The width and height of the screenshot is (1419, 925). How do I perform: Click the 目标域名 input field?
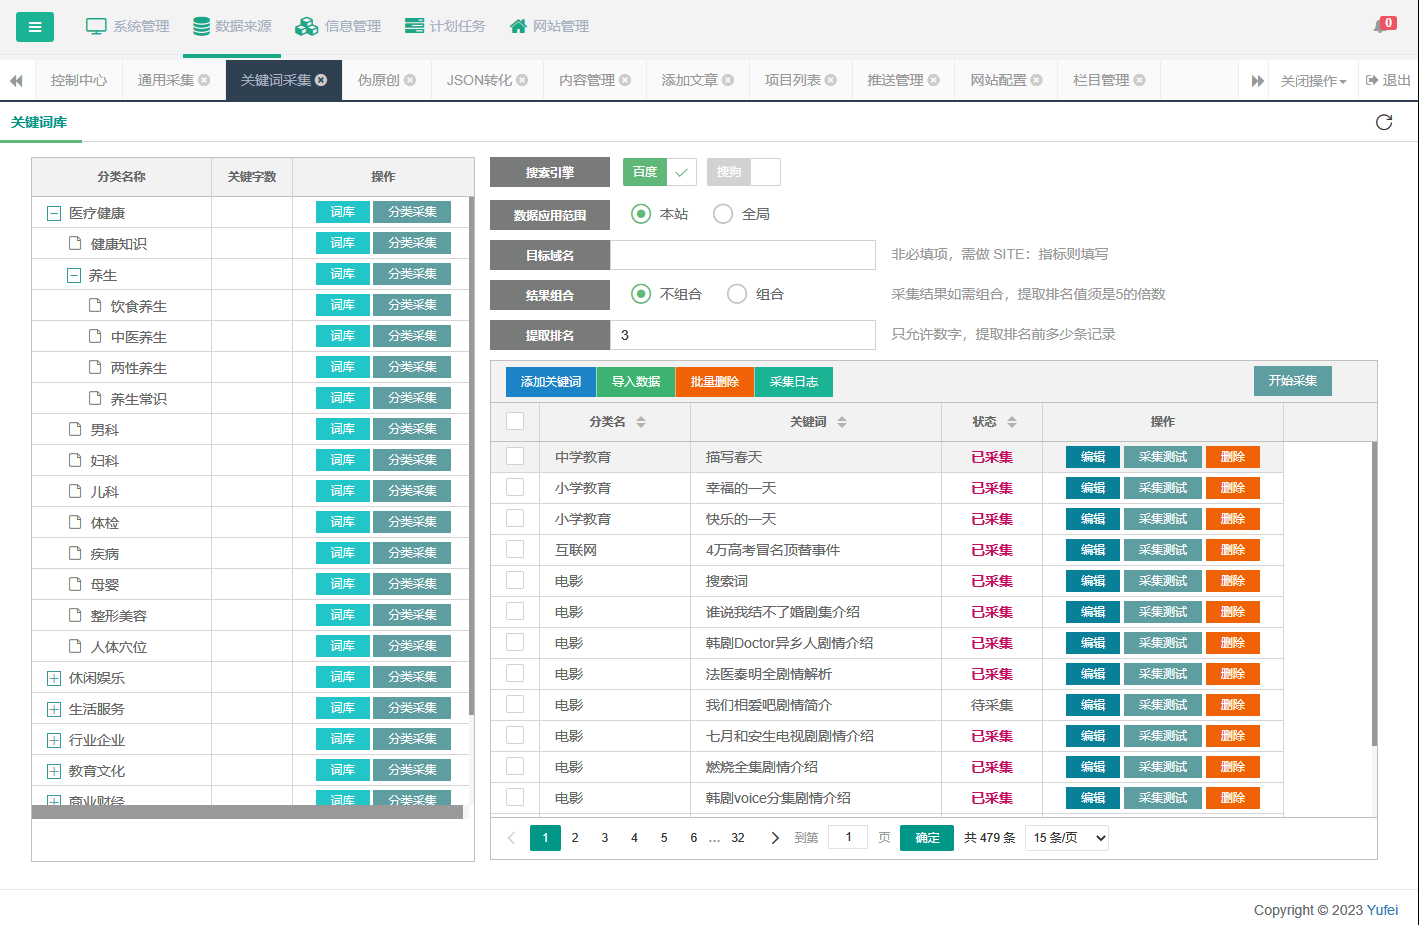743,255
